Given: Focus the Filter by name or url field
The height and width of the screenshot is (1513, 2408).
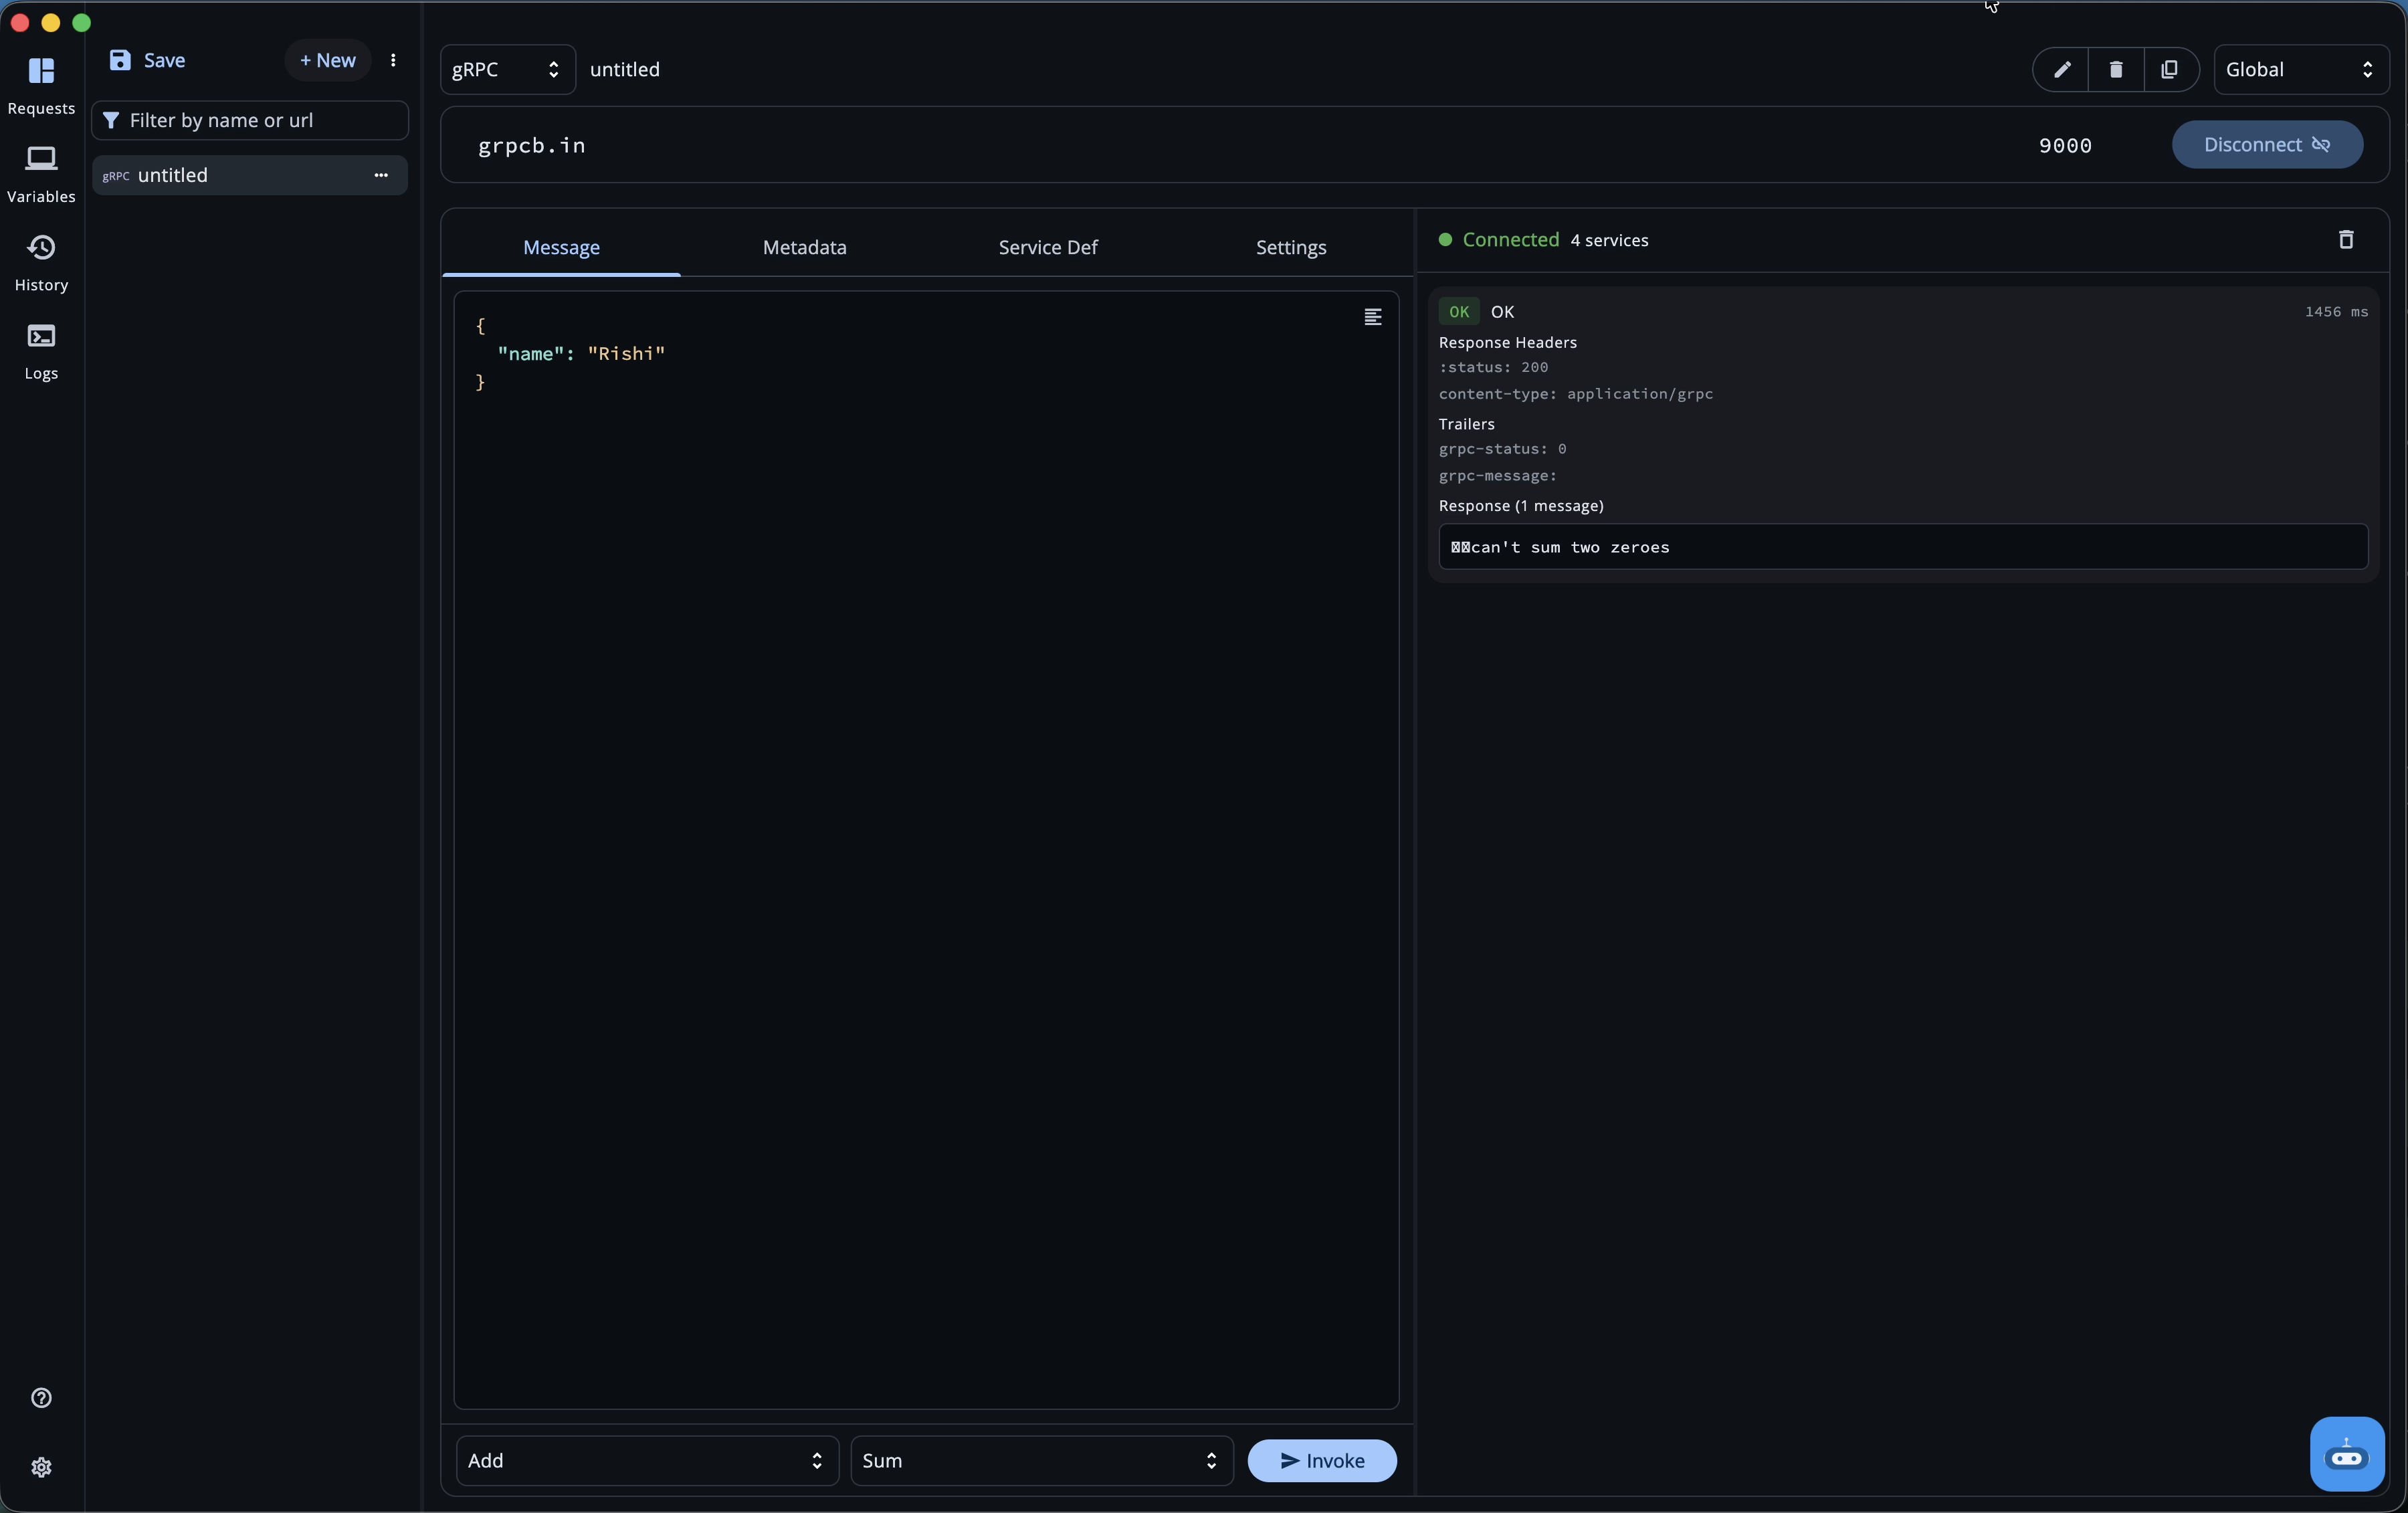Looking at the screenshot, I should pos(250,120).
